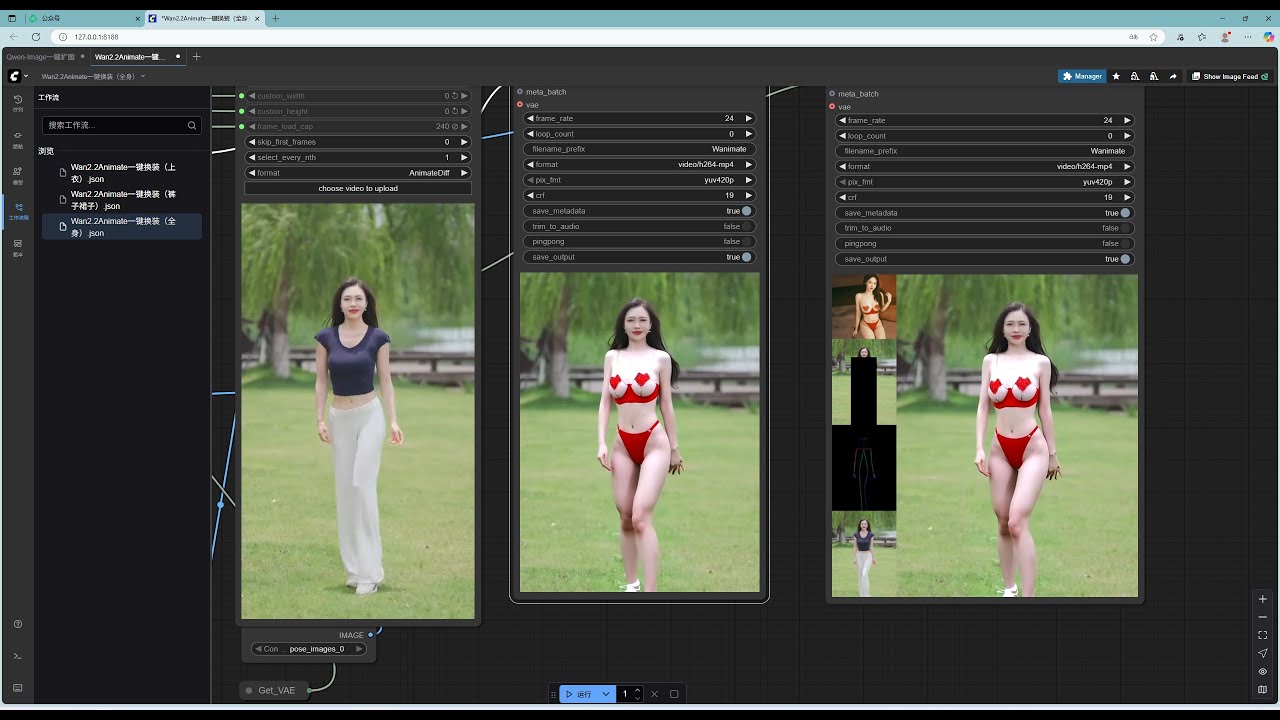
Task: Zoom in on the canvas
Action: [1262, 599]
